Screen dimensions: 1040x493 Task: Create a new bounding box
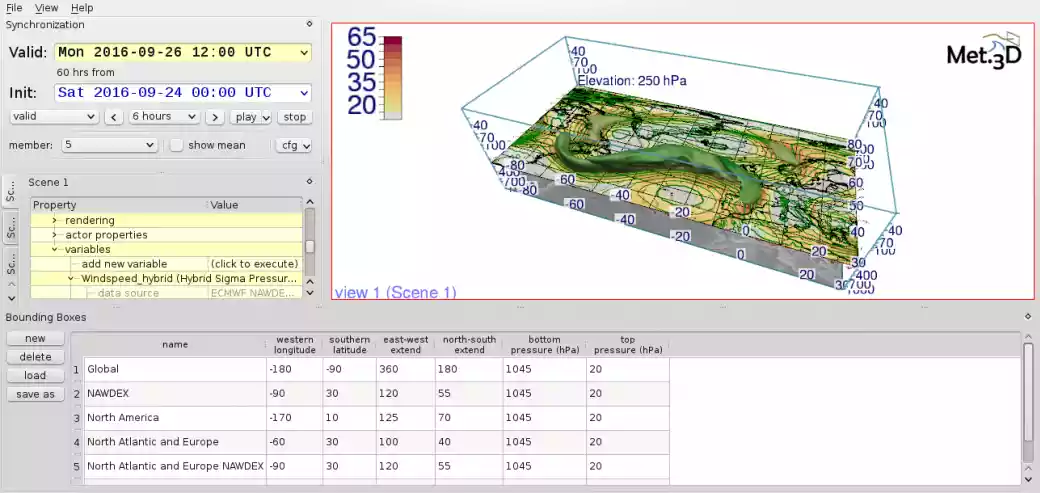35,338
